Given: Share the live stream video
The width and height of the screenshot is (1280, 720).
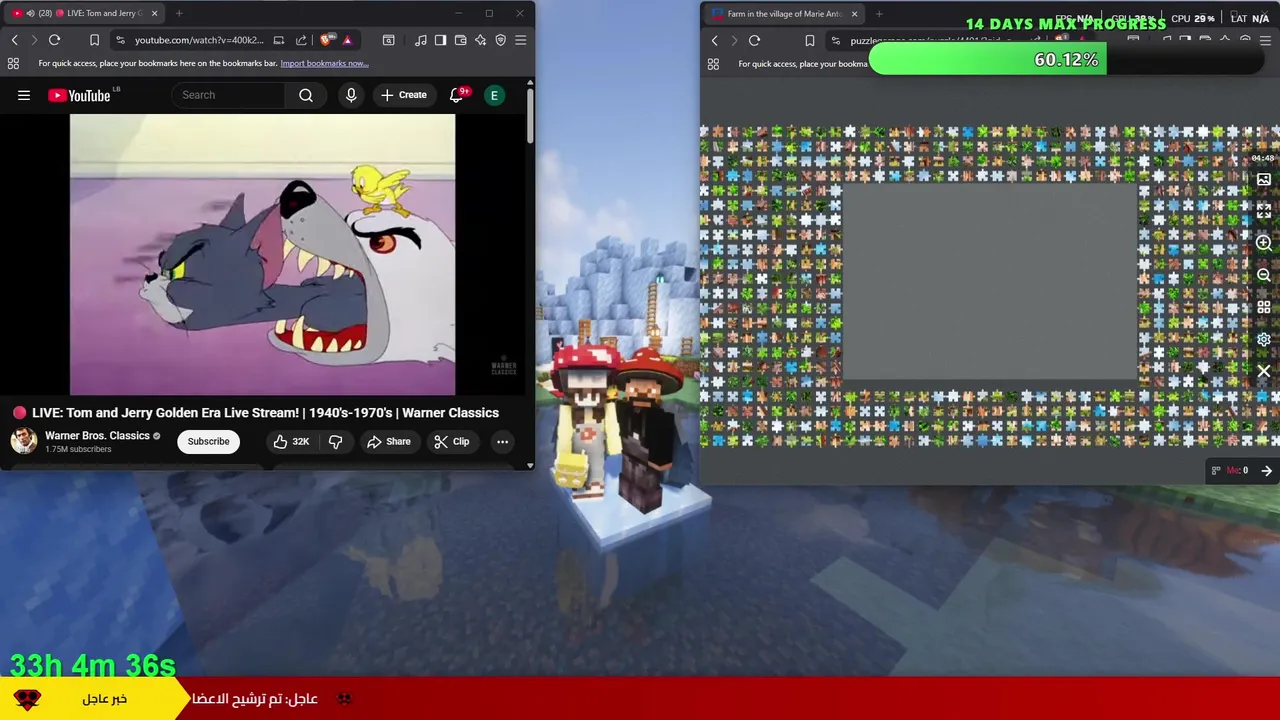Looking at the screenshot, I should pos(389,441).
